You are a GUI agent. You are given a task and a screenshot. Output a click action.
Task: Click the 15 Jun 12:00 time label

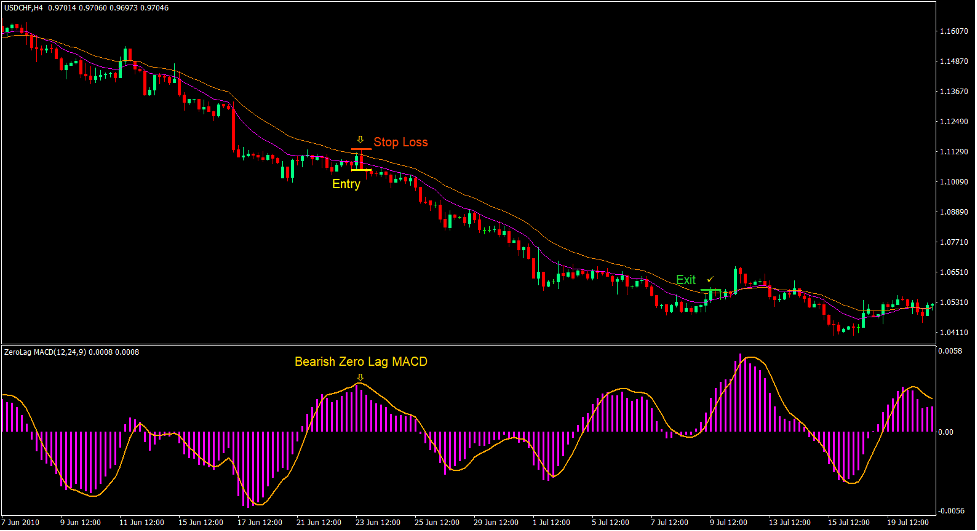201,522
